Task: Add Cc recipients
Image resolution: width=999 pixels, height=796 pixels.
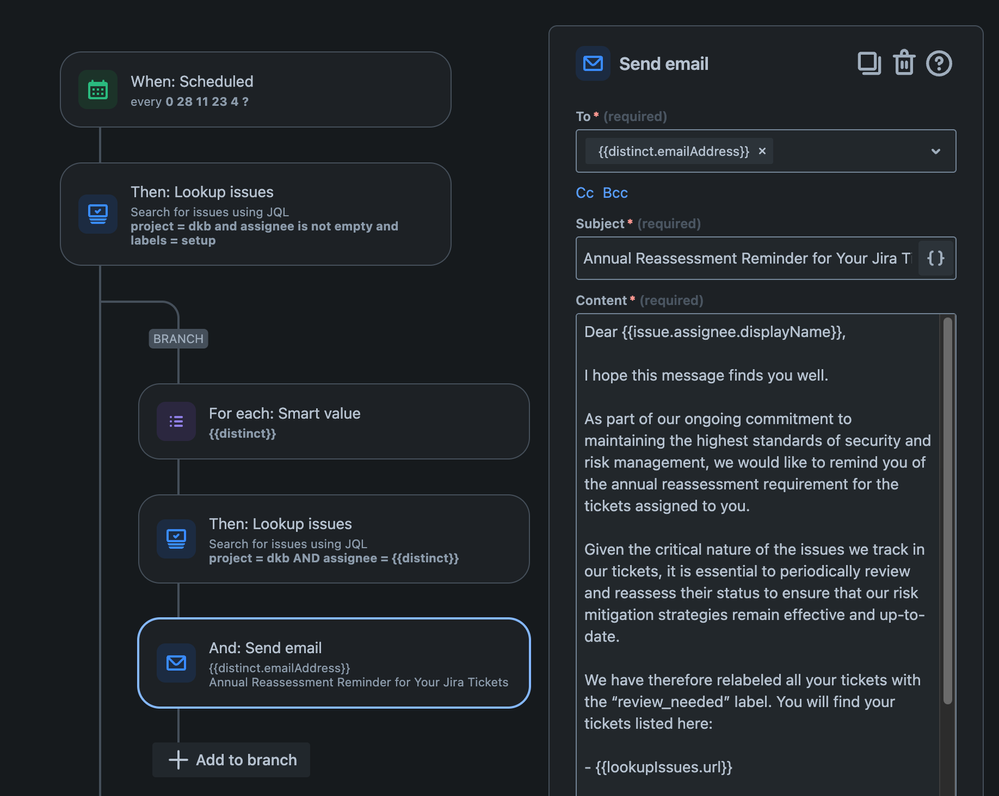Action: [584, 192]
